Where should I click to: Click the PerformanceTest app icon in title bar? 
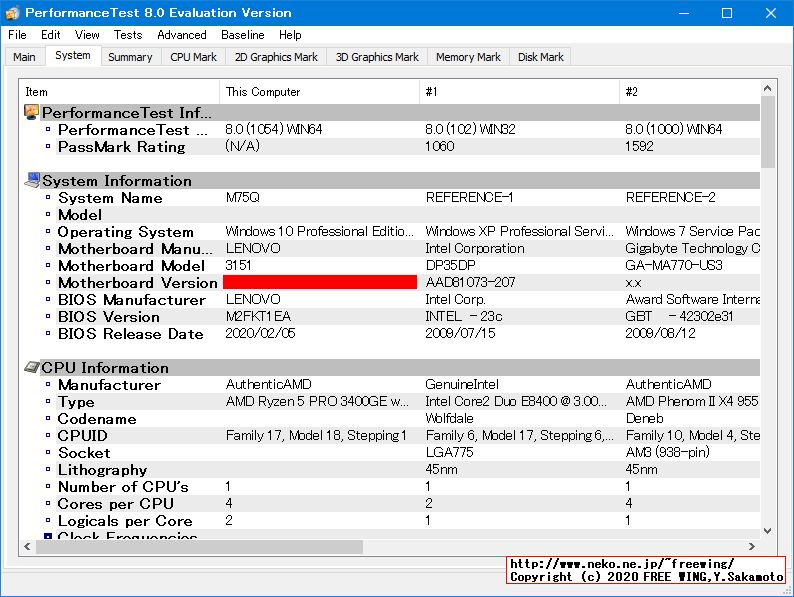(13, 13)
